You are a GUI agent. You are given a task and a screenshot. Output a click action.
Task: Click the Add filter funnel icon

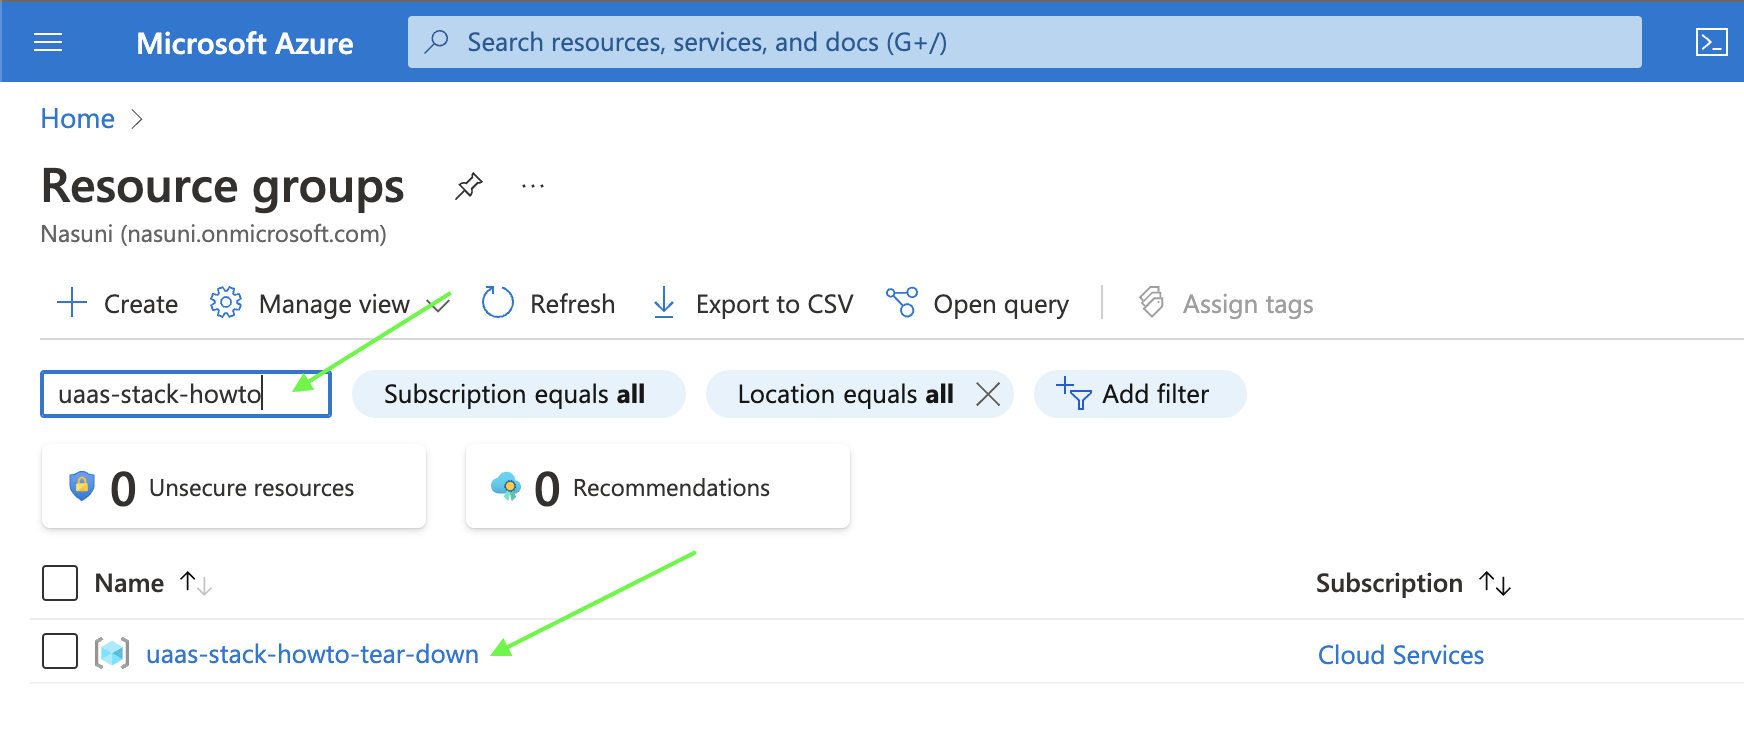pyautogui.click(x=1073, y=394)
